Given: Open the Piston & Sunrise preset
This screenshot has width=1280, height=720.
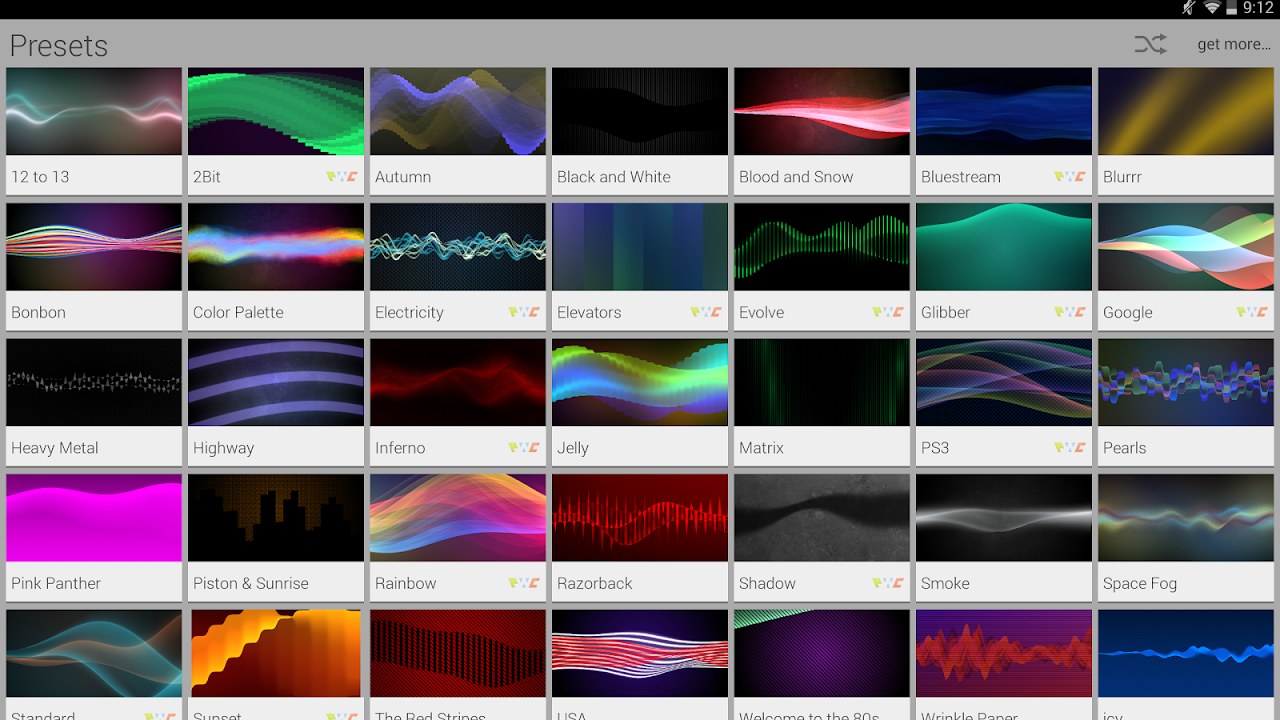Looking at the screenshot, I should (276, 518).
